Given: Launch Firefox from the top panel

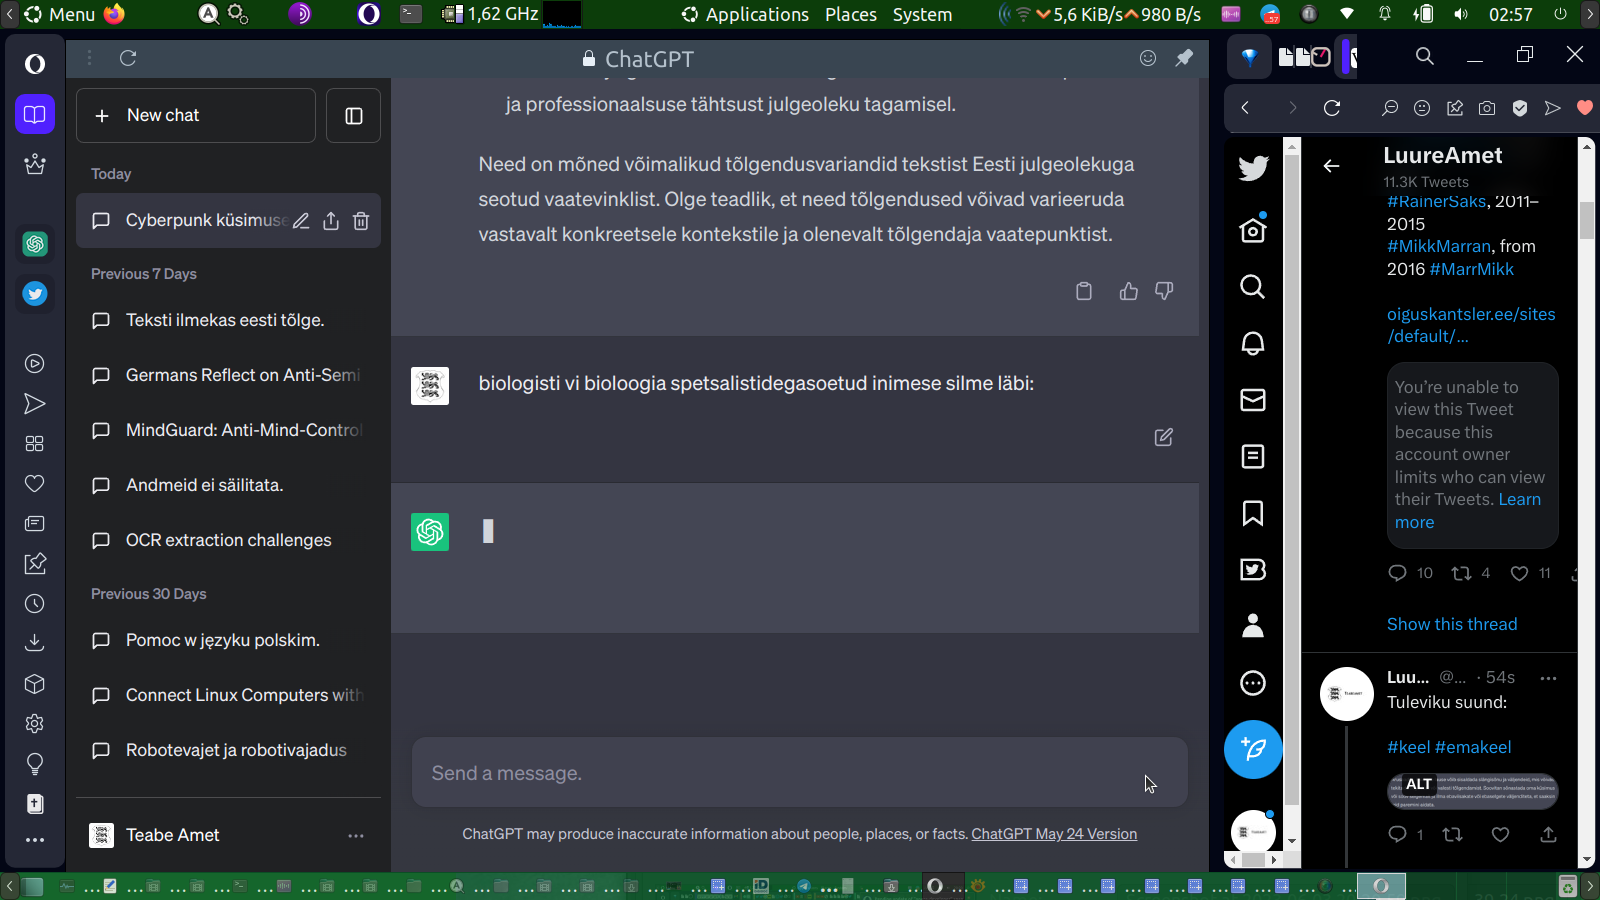Looking at the screenshot, I should [x=114, y=14].
